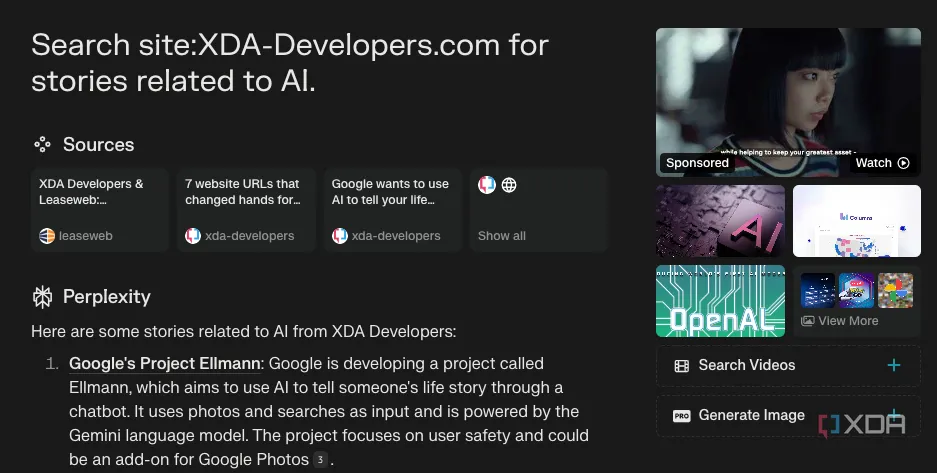Click the globe icon in Show all card

[509, 185]
